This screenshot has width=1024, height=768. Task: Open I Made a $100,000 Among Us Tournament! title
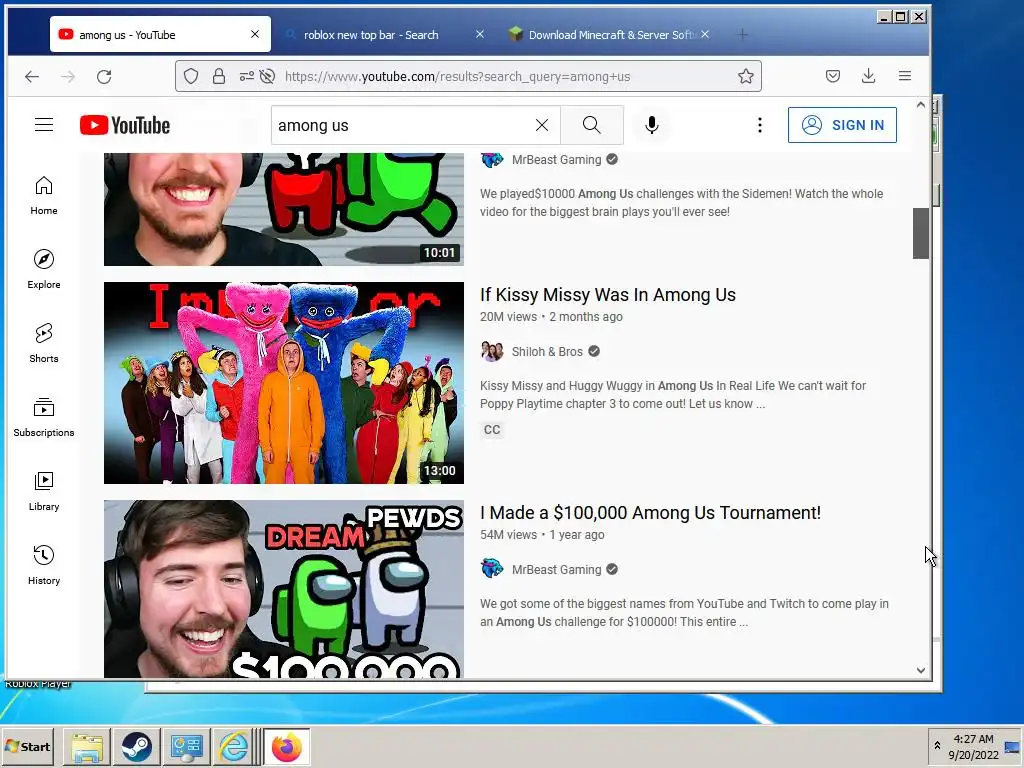(x=650, y=513)
